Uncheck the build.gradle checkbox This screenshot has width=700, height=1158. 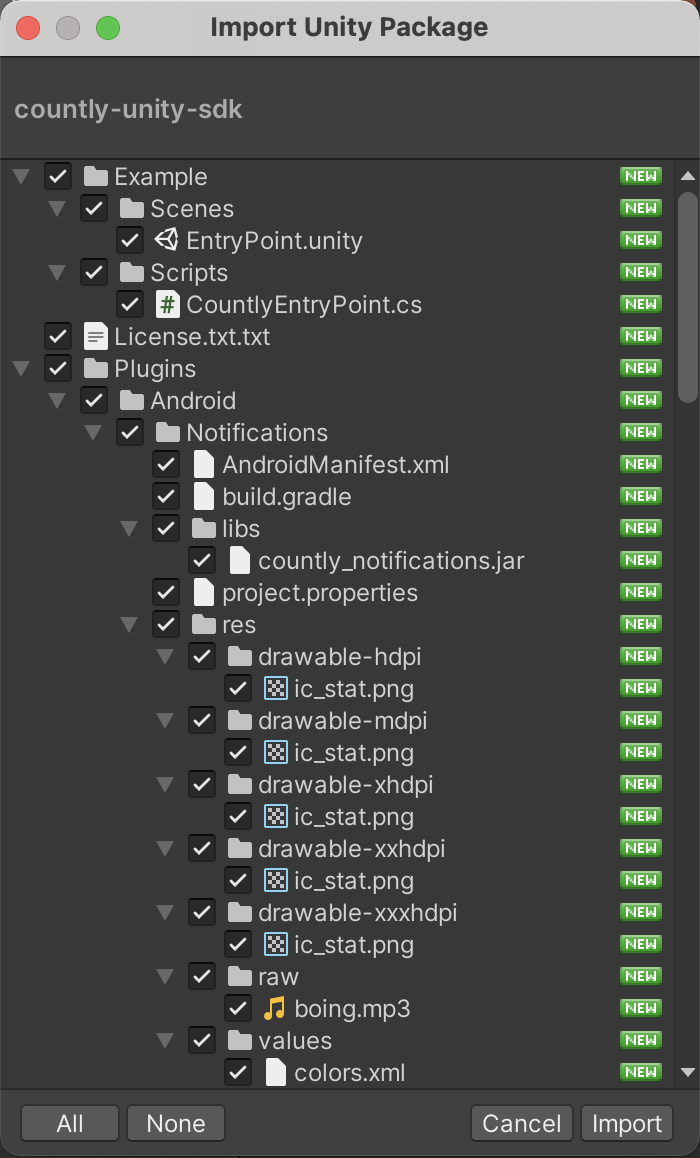(x=166, y=496)
